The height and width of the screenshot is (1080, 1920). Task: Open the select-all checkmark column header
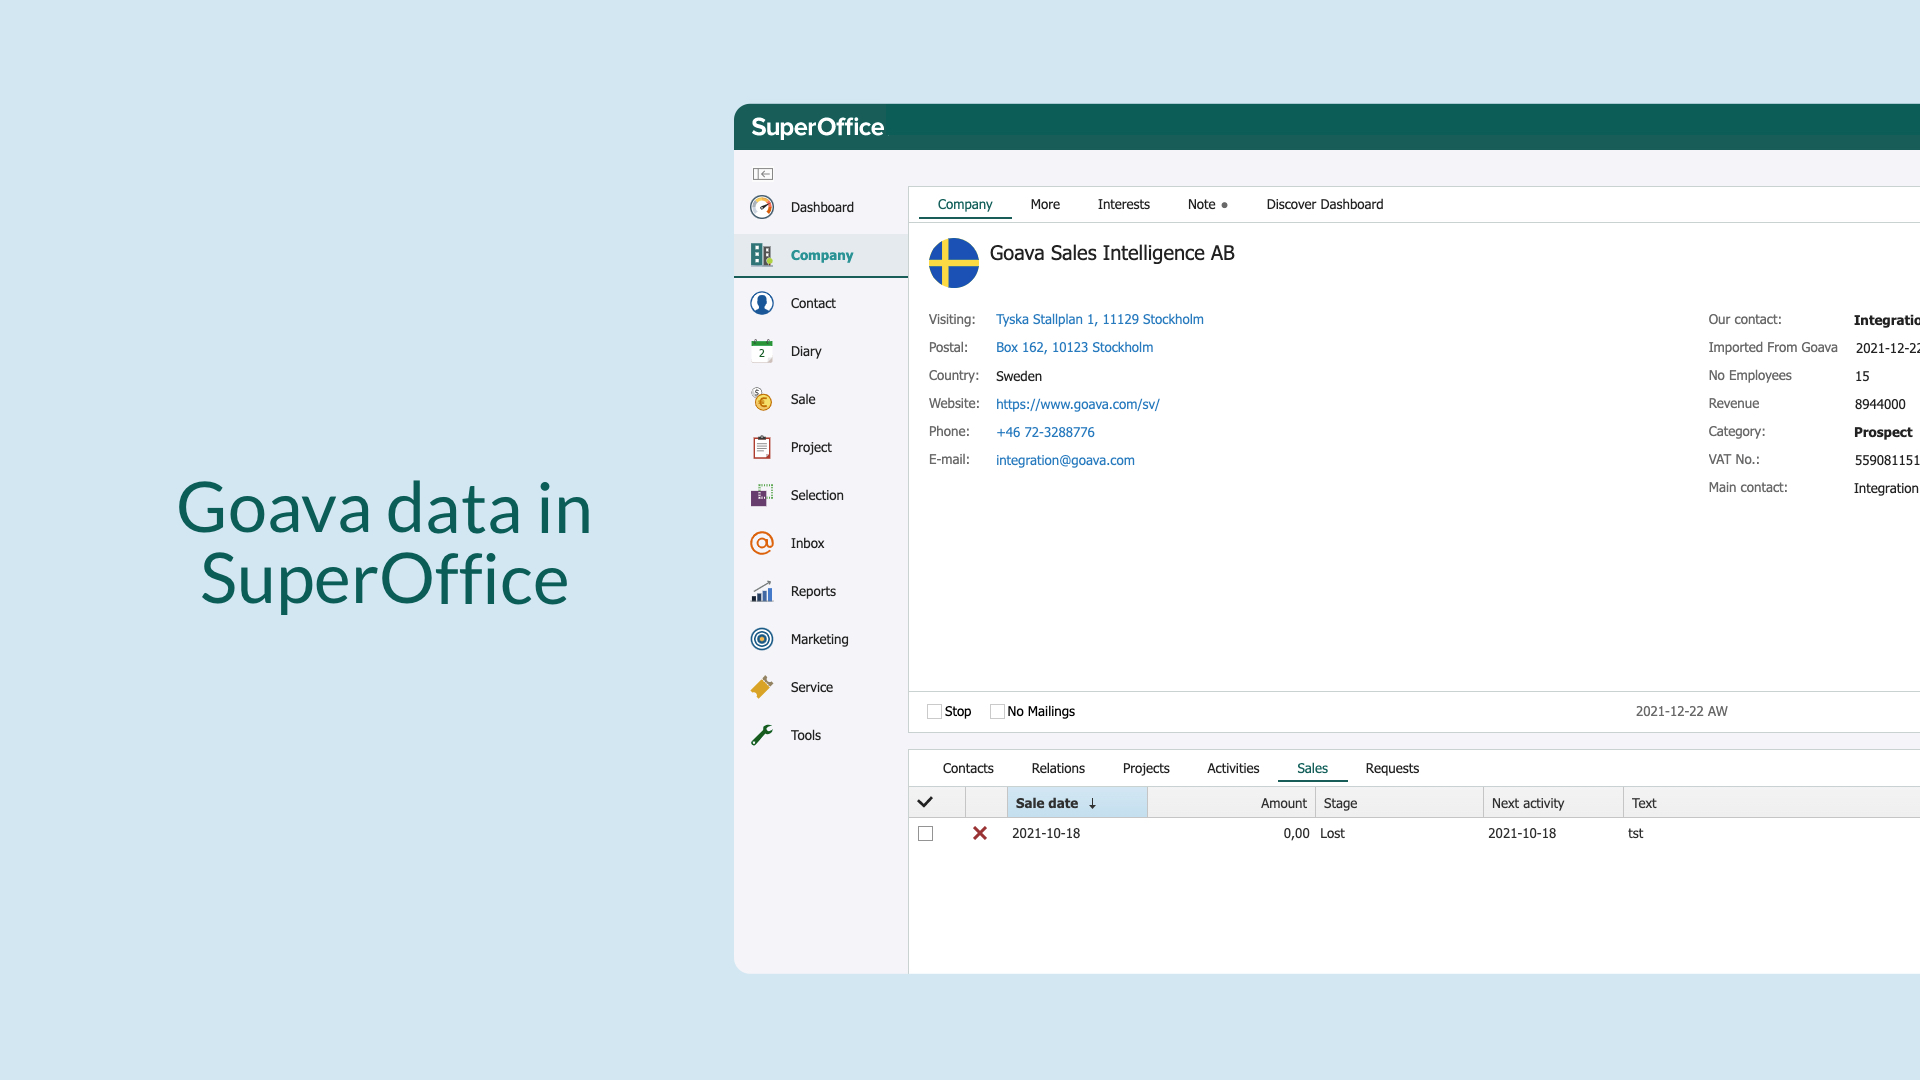tap(926, 803)
